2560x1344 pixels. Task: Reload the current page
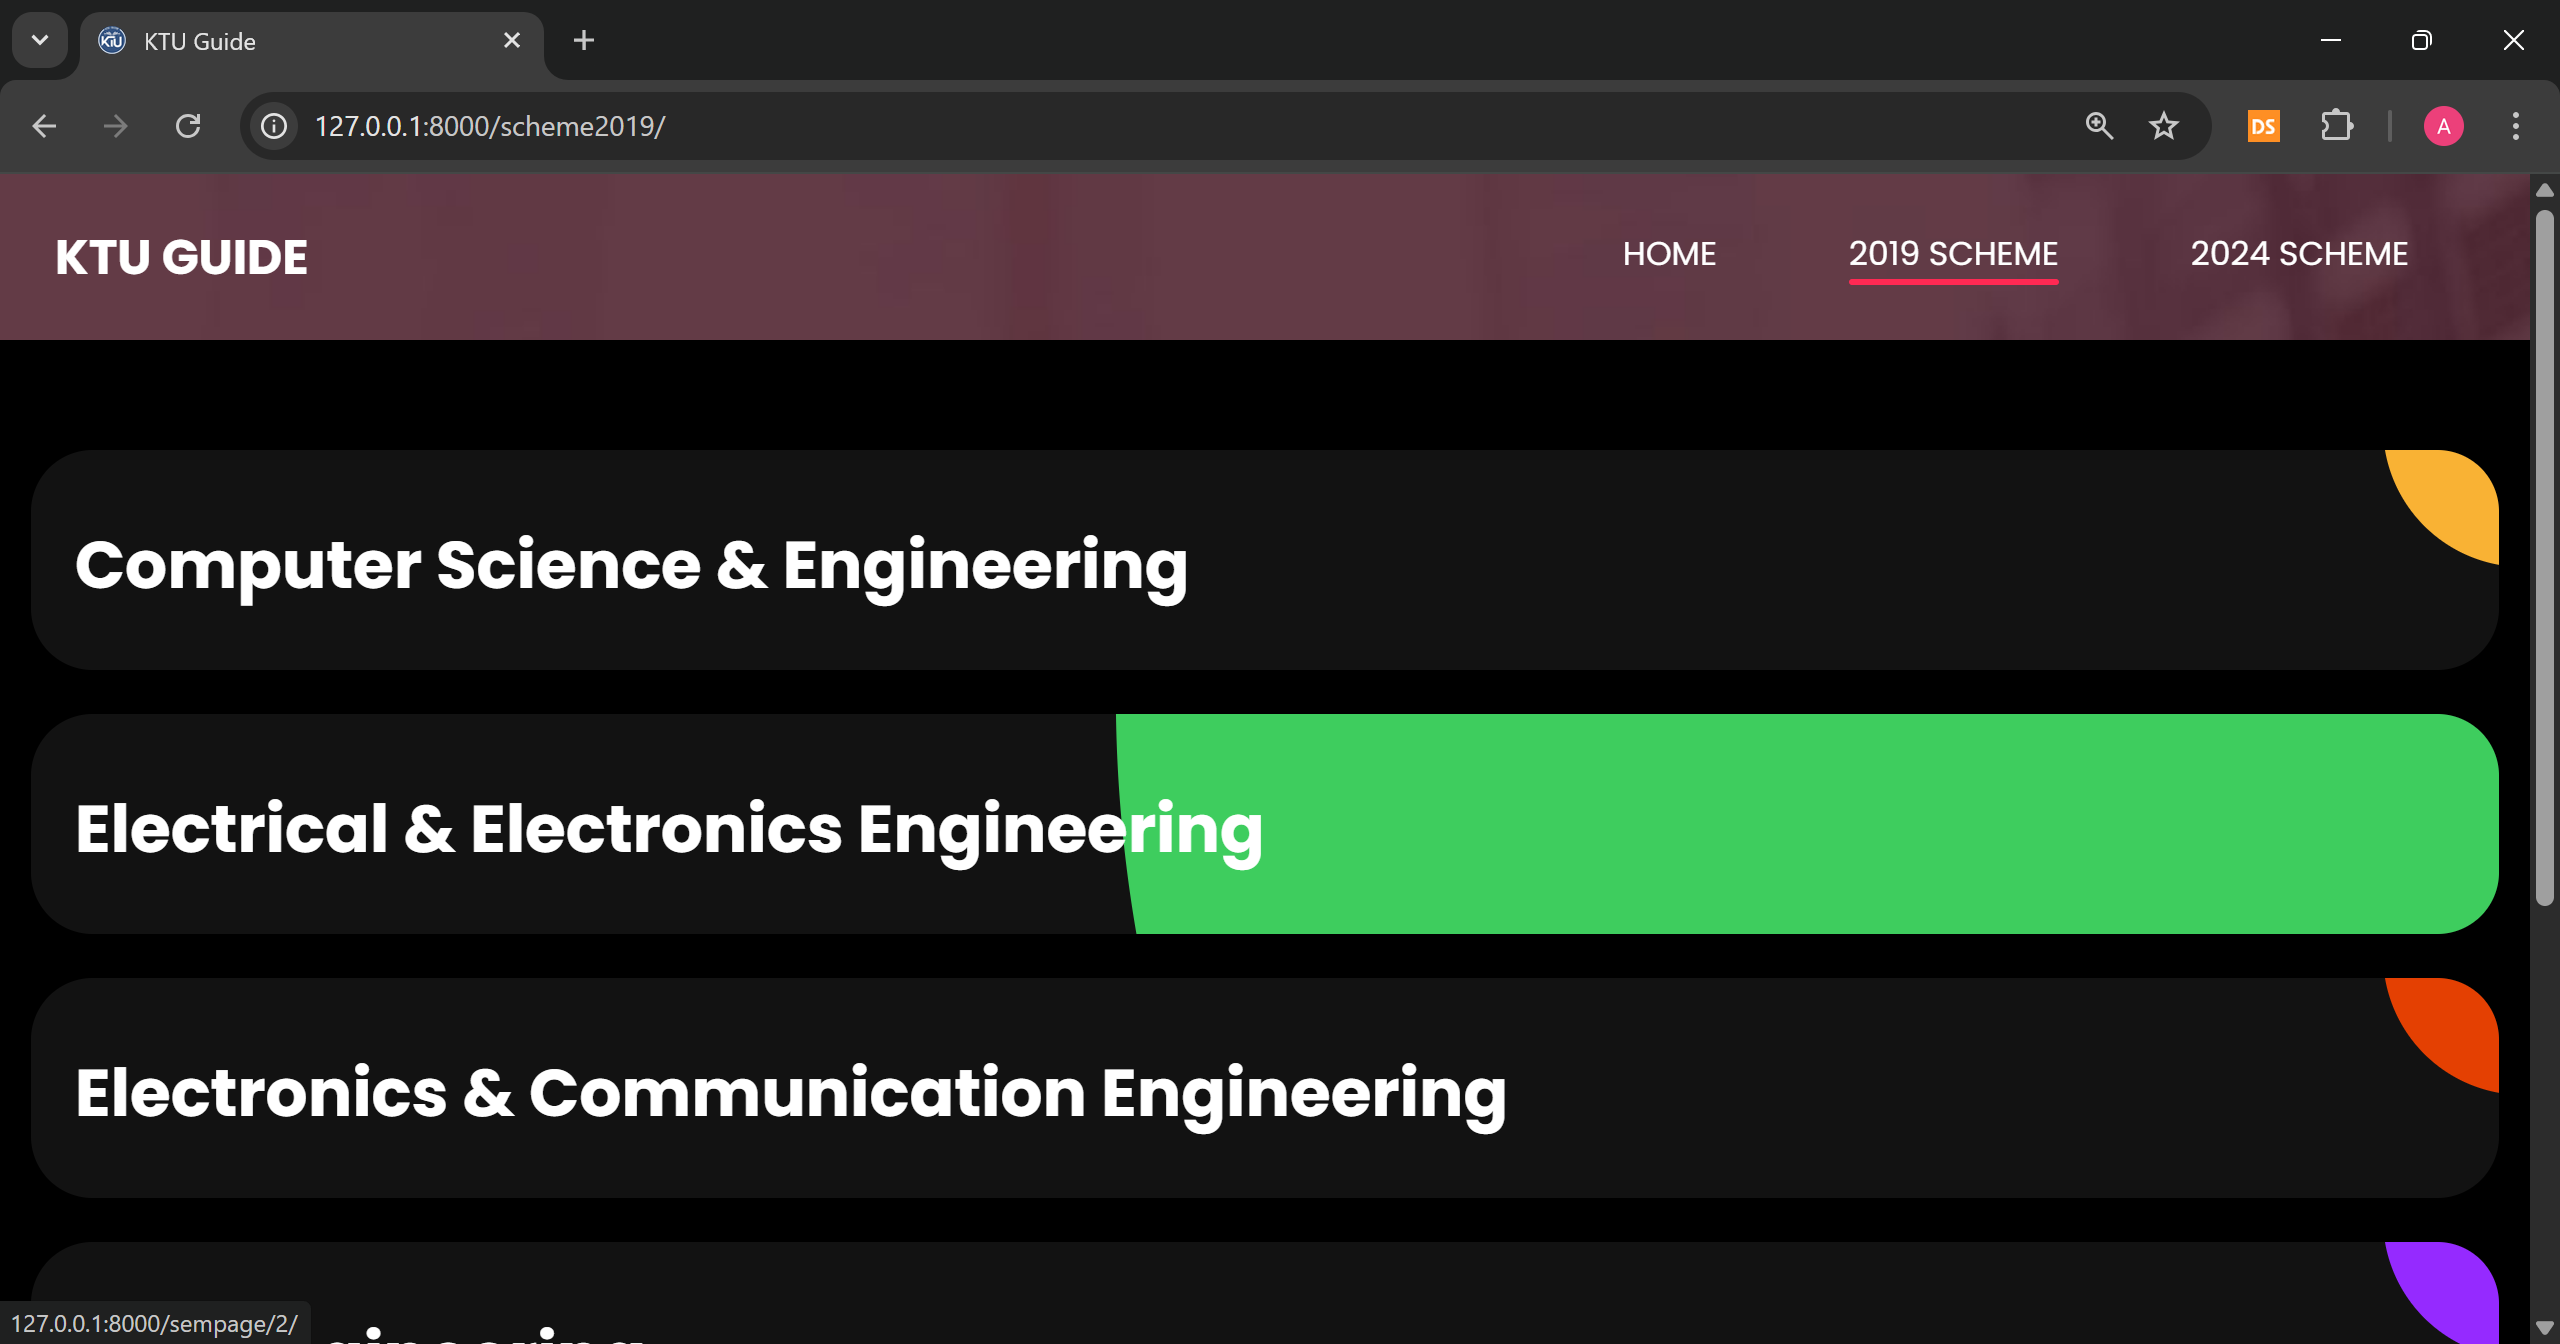188,126
